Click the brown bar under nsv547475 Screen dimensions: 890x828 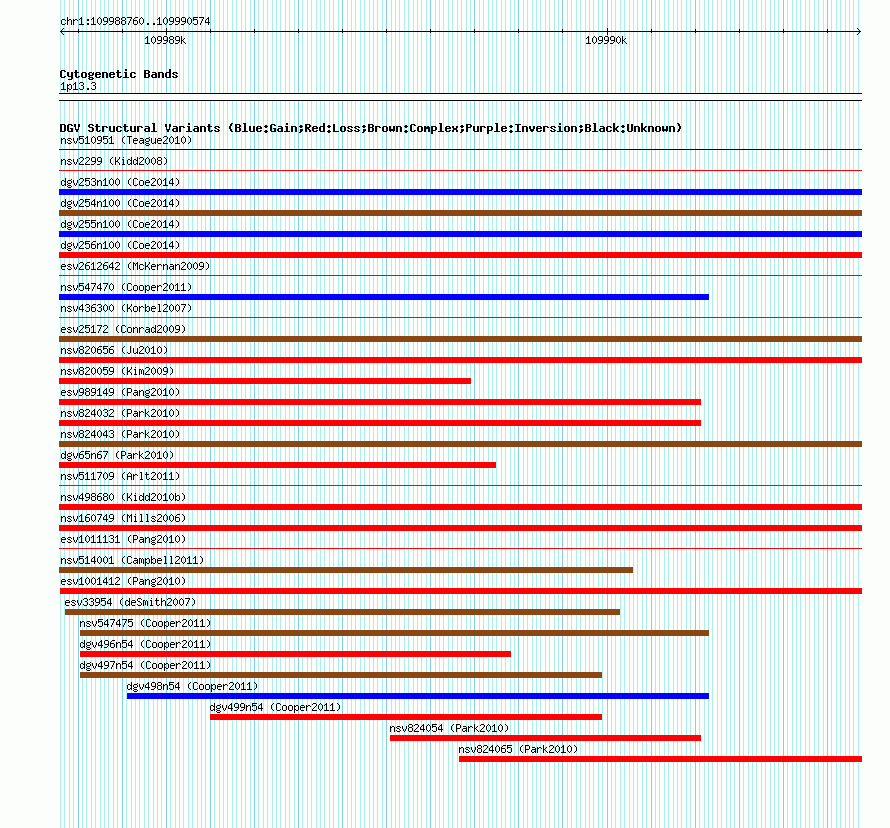394,633
